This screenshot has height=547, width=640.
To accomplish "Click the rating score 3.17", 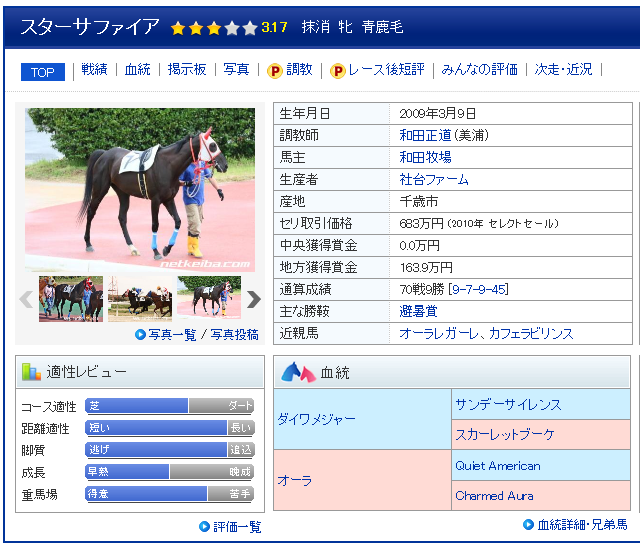I will [x=274, y=28].
